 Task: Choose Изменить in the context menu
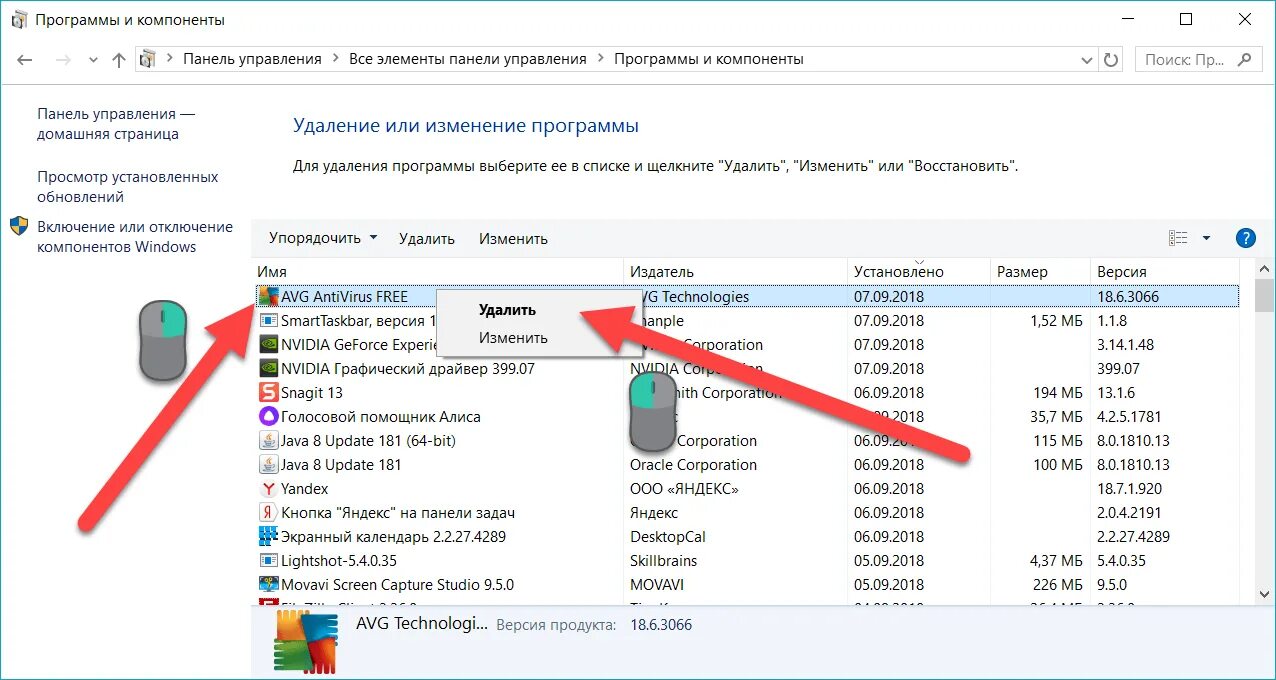point(513,338)
